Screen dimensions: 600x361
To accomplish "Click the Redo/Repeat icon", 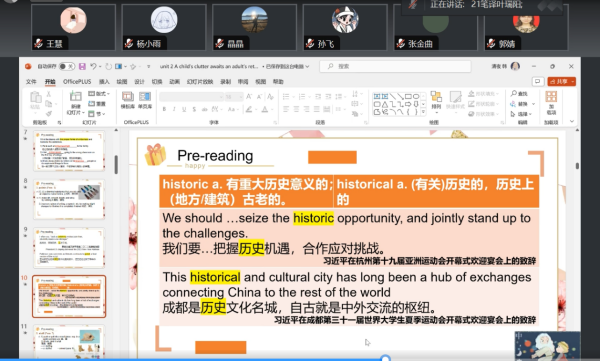I will (108, 66).
